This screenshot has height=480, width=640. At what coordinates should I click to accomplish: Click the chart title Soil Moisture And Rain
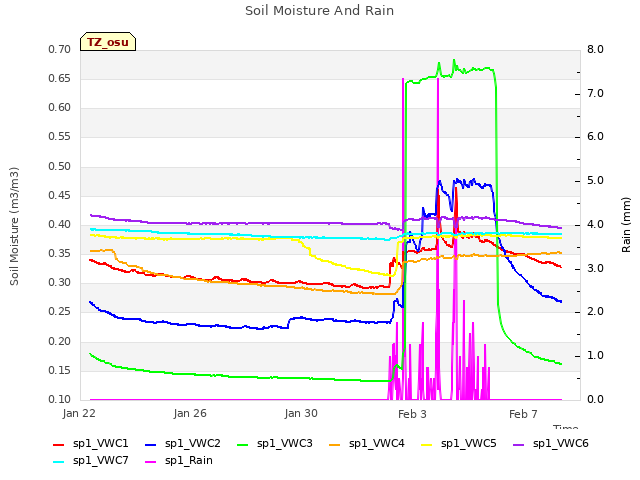click(x=320, y=11)
